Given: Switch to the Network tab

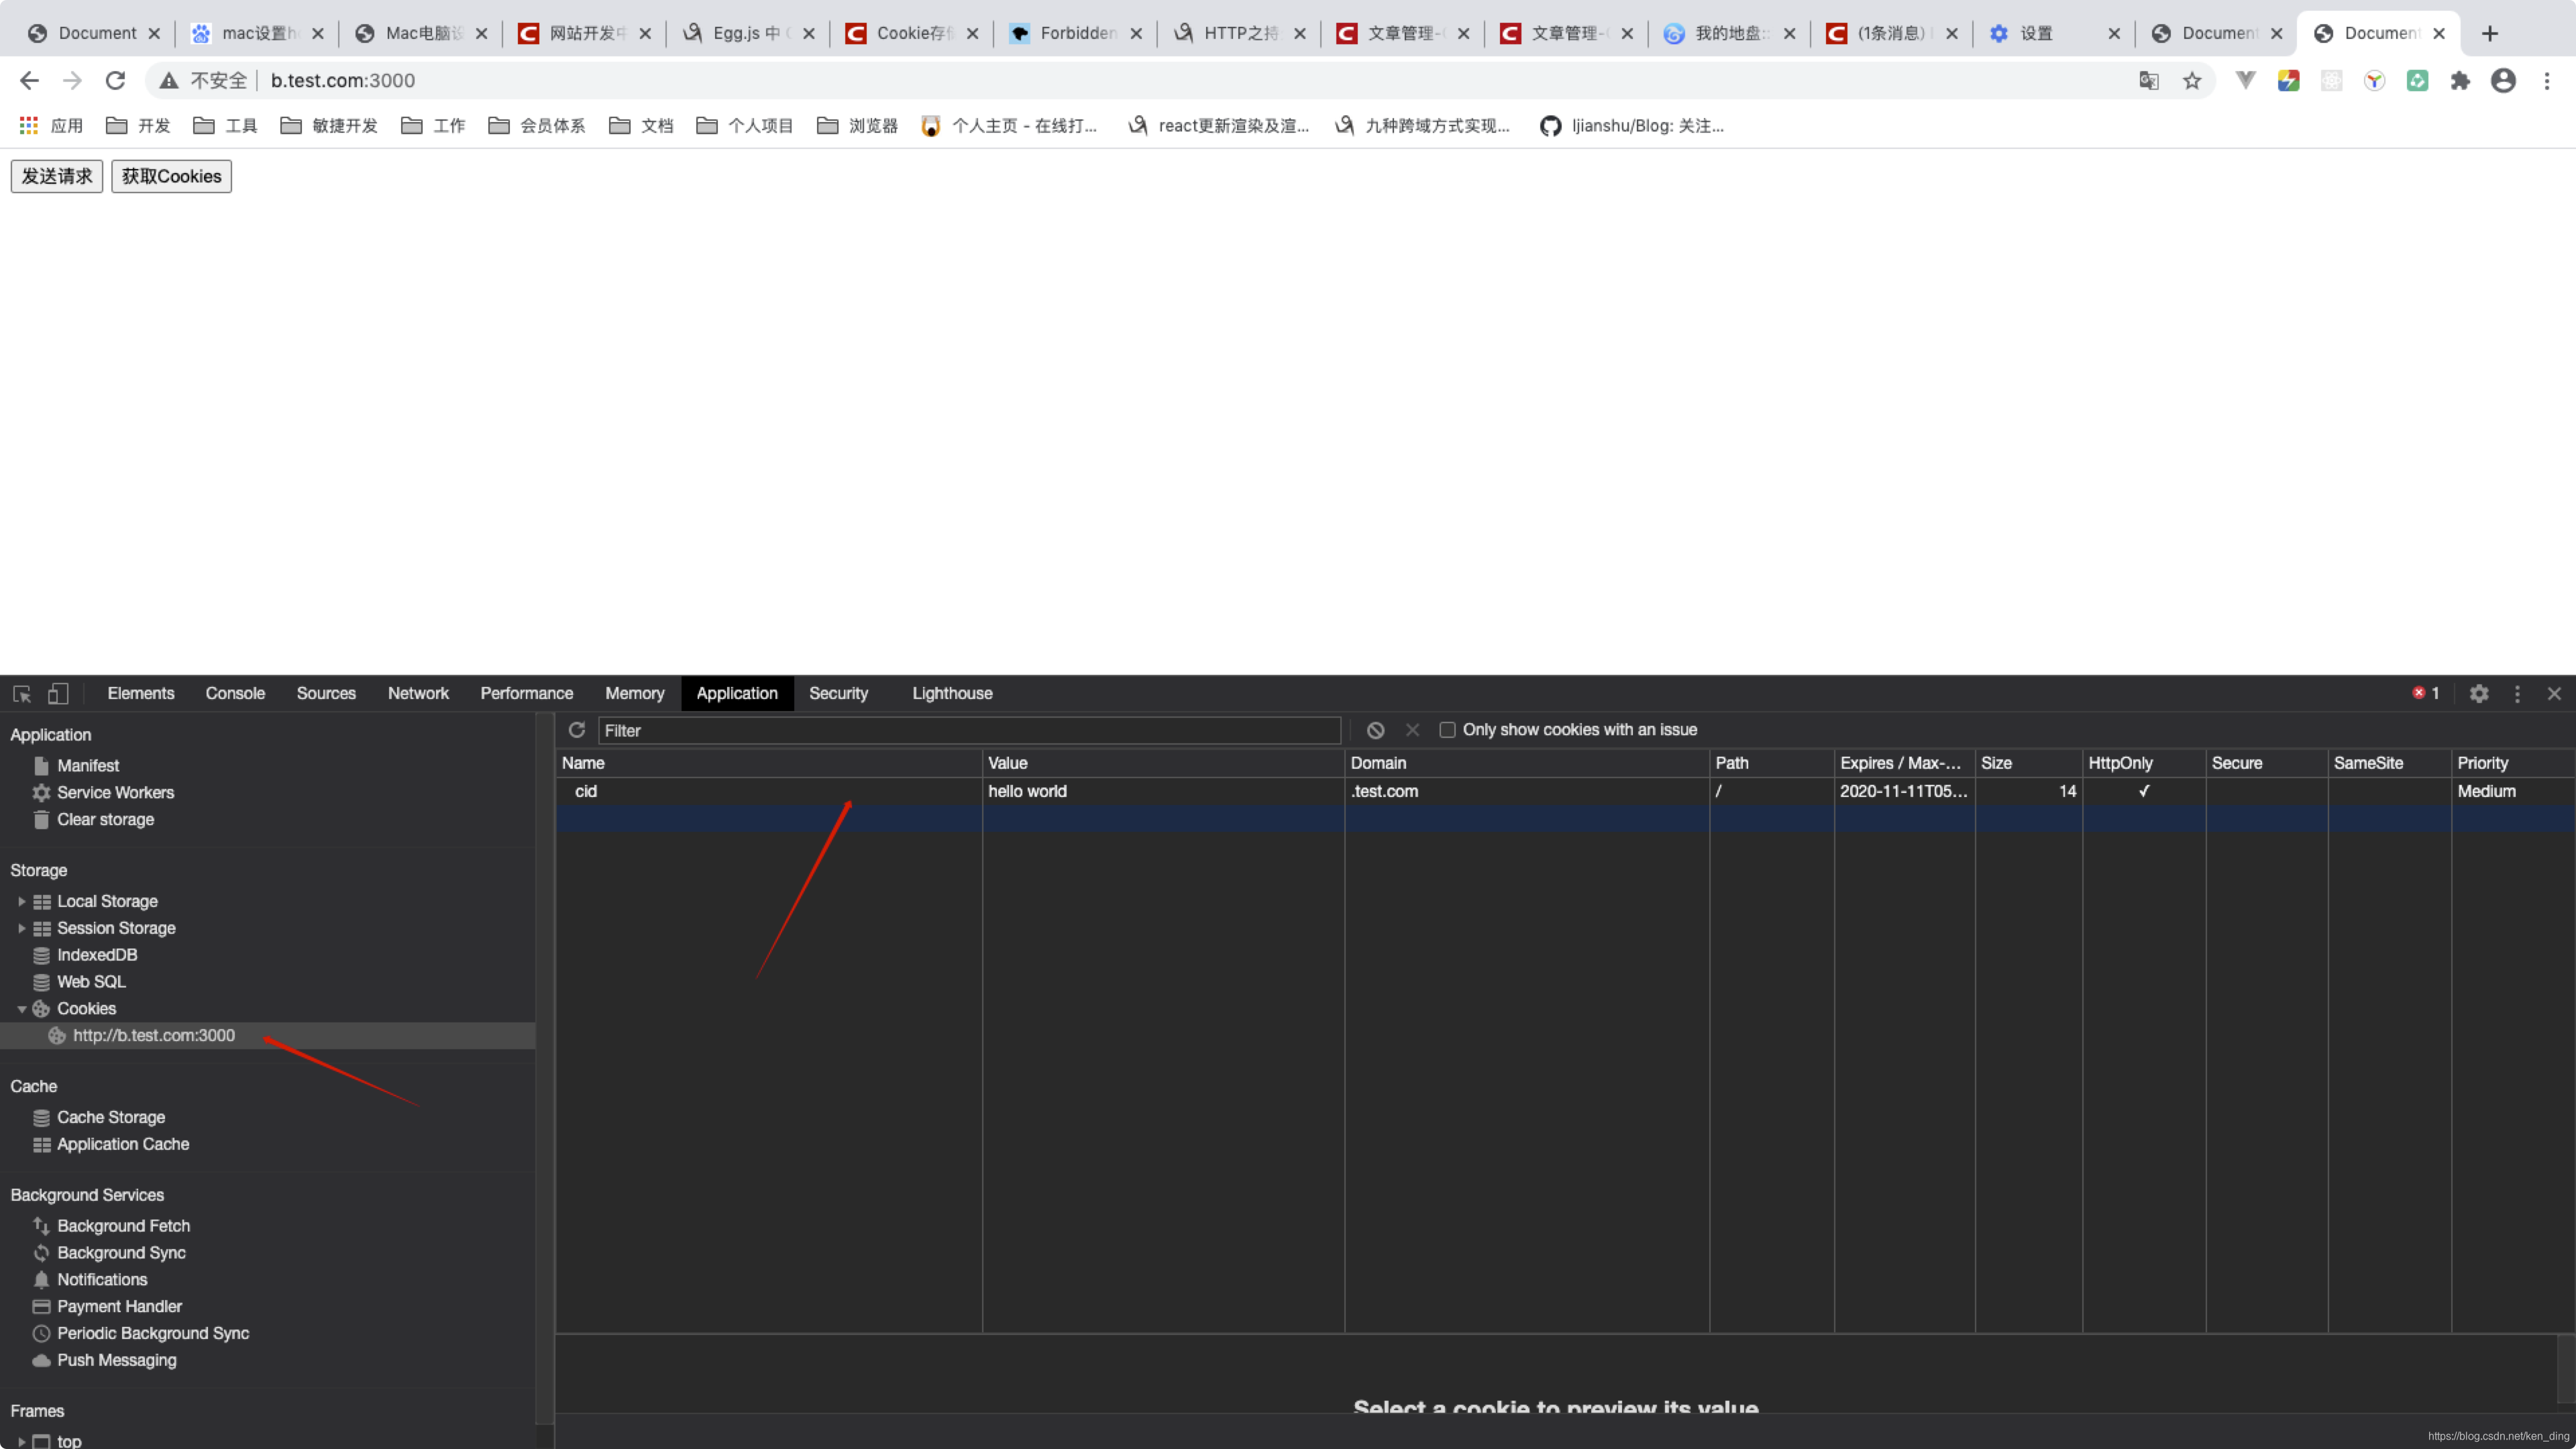Looking at the screenshot, I should pyautogui.click(x=418, y=693).
